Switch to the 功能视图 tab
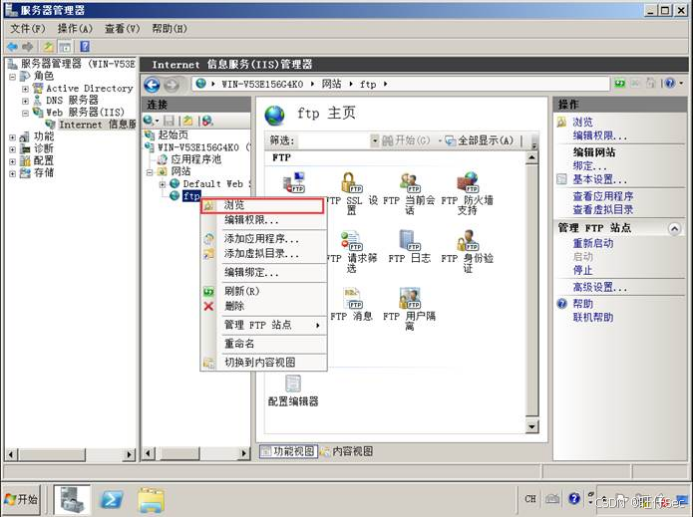Viewport: 694px width, 517px height. [288, 451]
